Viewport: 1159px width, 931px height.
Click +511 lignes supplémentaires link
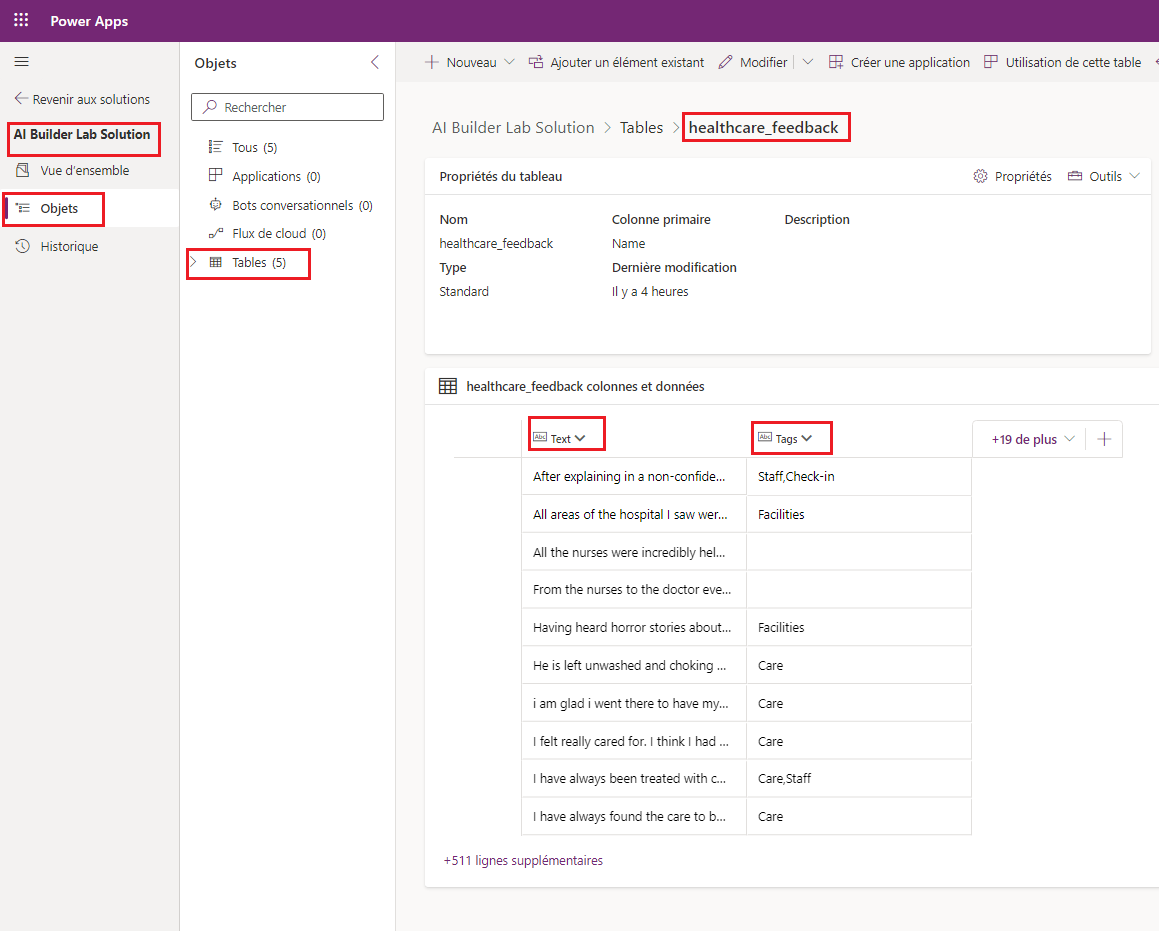coord(523,860)
